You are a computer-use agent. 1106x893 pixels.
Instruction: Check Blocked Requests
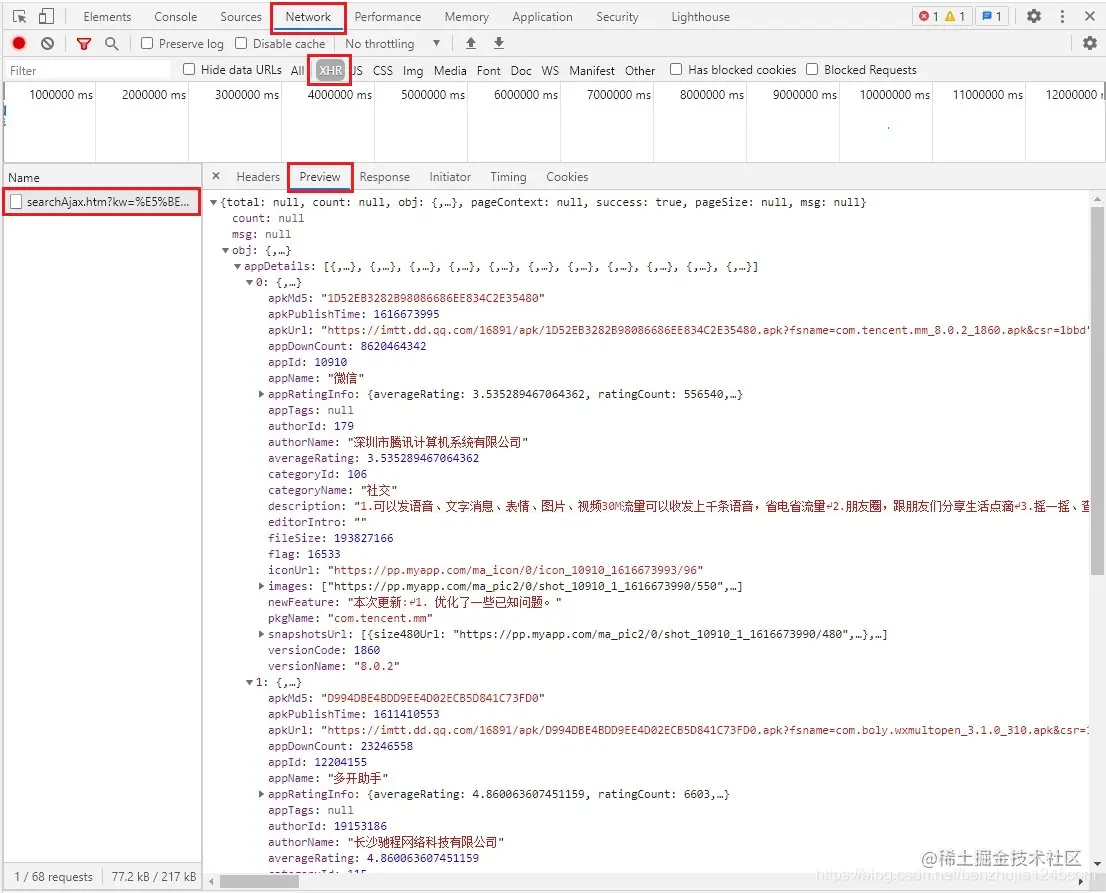(x=813, y=69)
